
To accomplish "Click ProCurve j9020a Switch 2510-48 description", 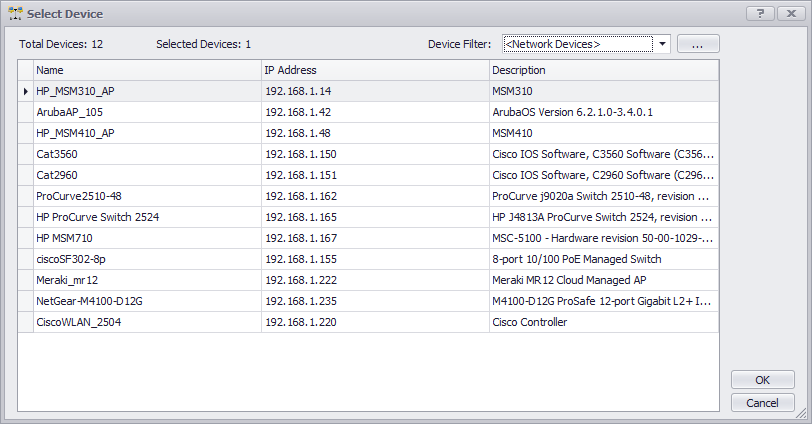I will tap(604, 196).
